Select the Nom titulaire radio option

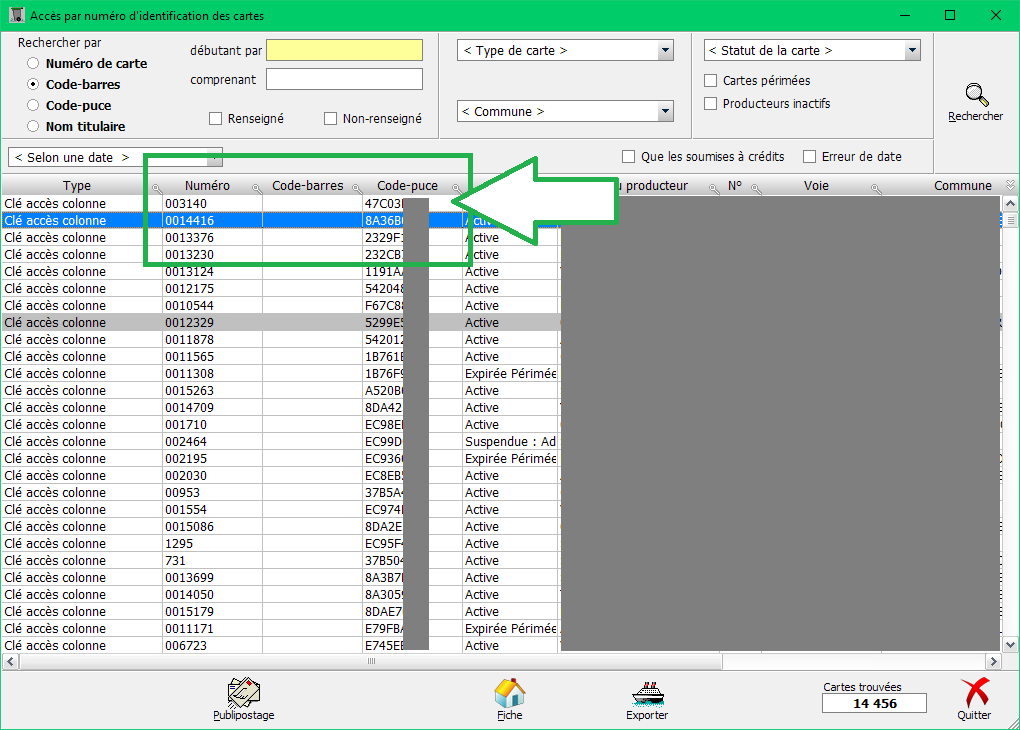pos(34,127)
